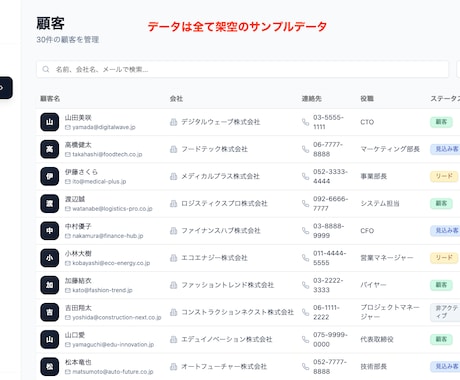Click the 役職 column header
This screenshot has height=380, width=460.
[367, 99]
